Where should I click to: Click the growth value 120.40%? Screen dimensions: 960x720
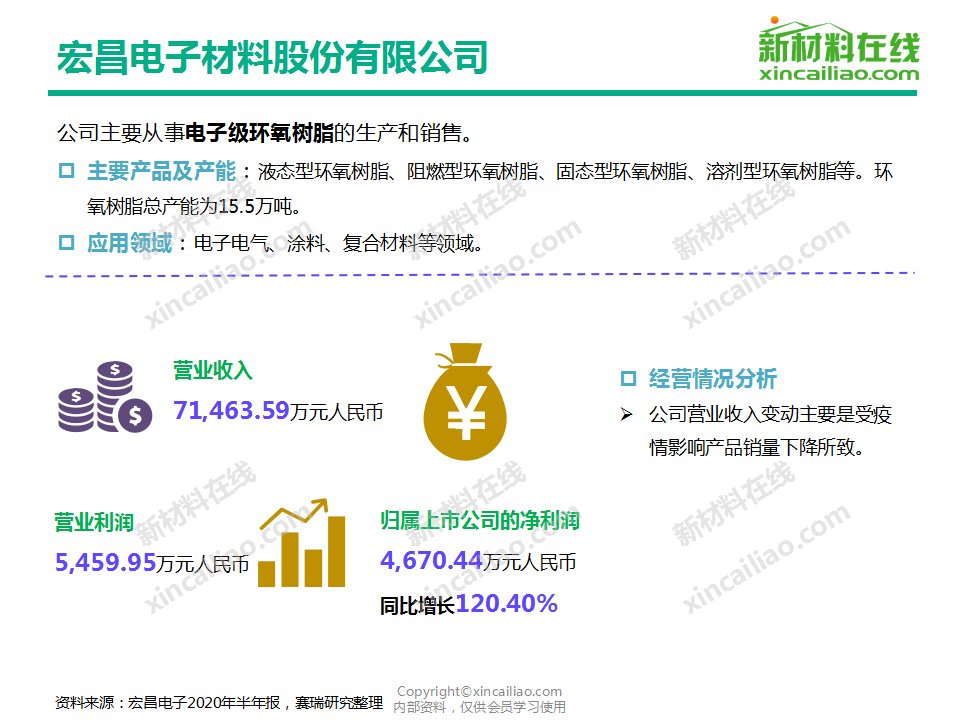click(507, 604)
